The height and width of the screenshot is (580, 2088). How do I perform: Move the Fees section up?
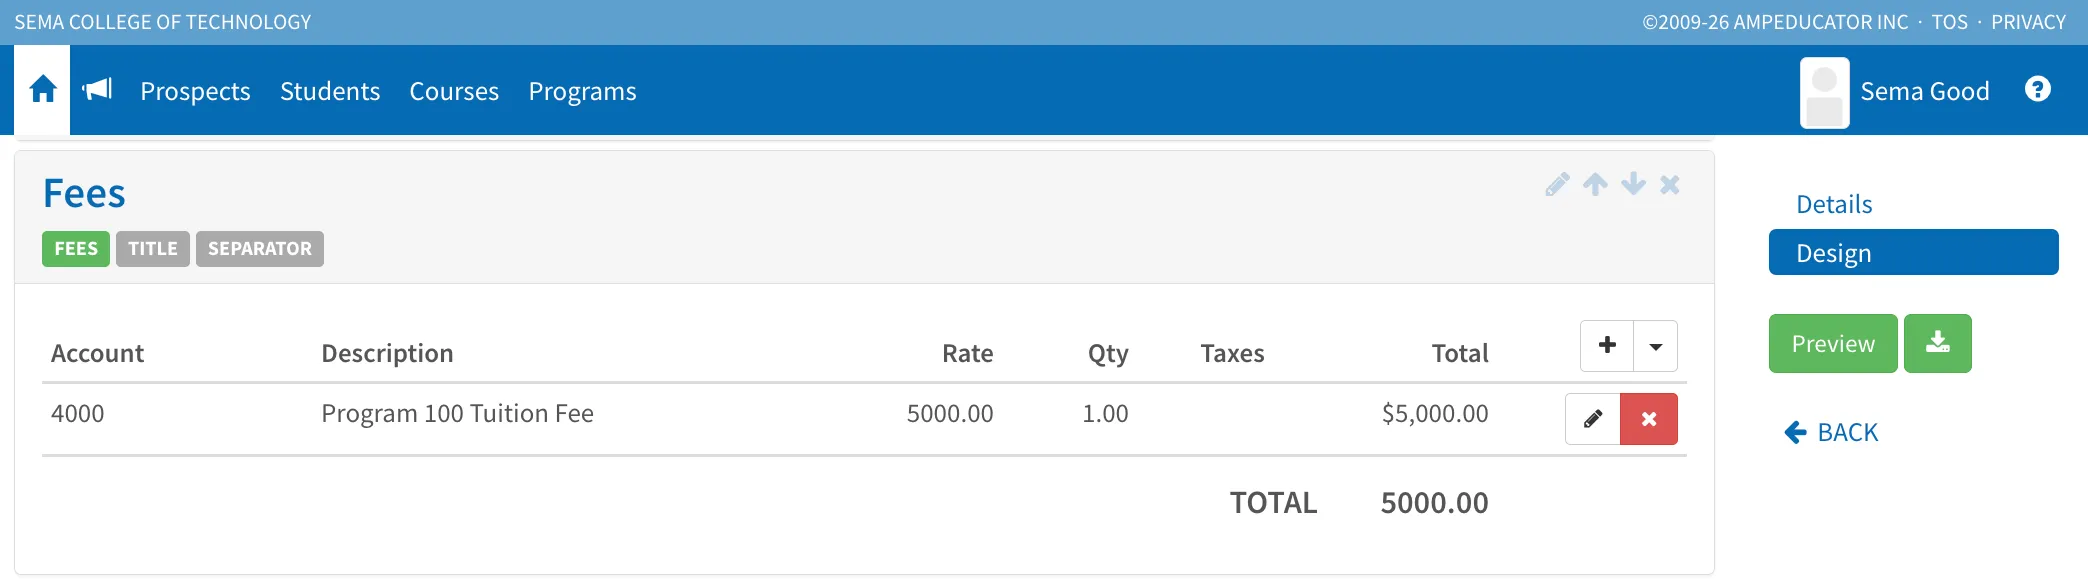pyautogui.click(x=1595, y=184)
